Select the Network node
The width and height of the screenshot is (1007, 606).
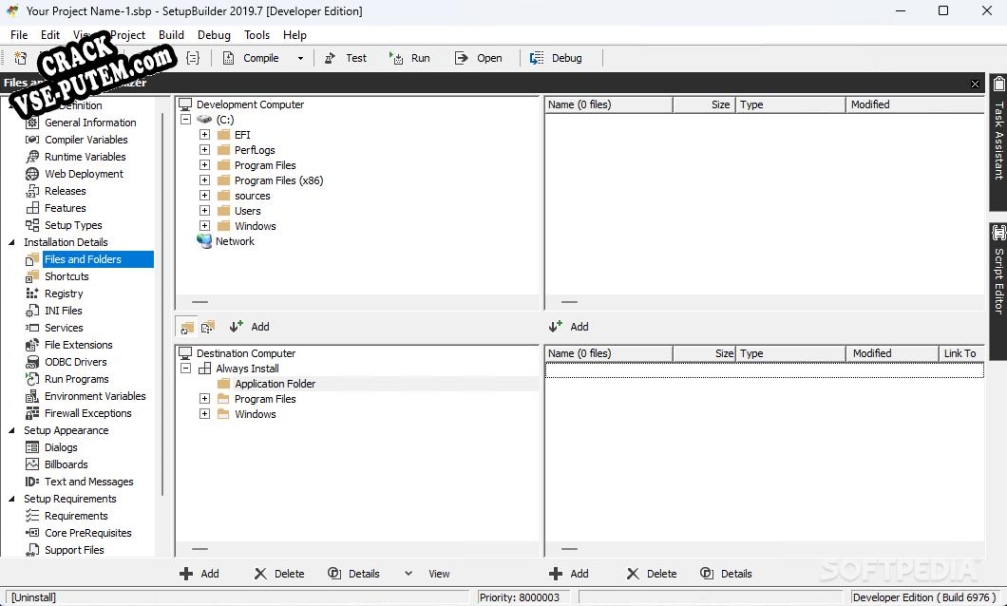point(234,241)
